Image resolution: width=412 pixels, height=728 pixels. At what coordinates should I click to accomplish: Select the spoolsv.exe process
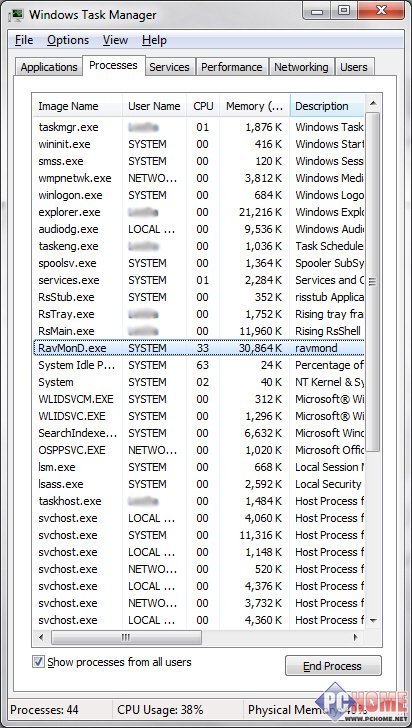(199, 263)
